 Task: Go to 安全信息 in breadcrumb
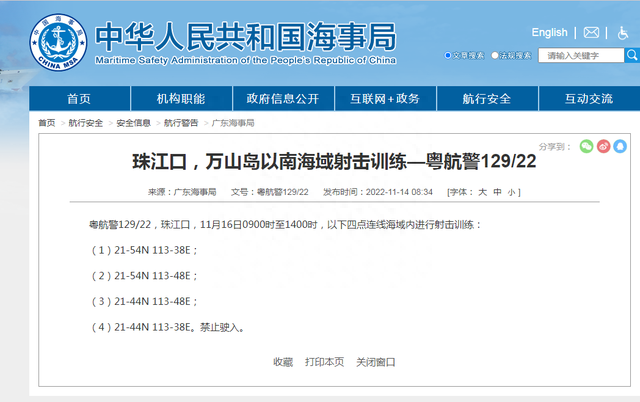click(133, 123)
